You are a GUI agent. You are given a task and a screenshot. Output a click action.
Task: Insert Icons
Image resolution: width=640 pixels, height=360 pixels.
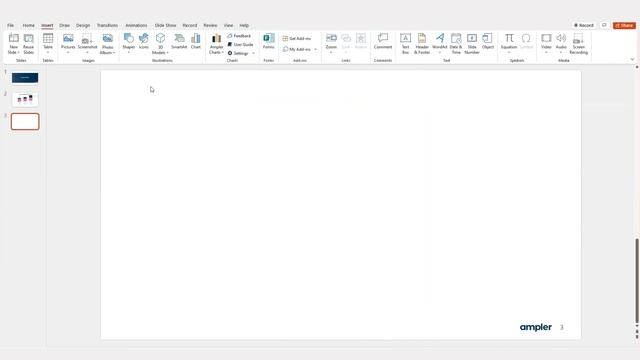pyautogui.click(x=144, y=42)
